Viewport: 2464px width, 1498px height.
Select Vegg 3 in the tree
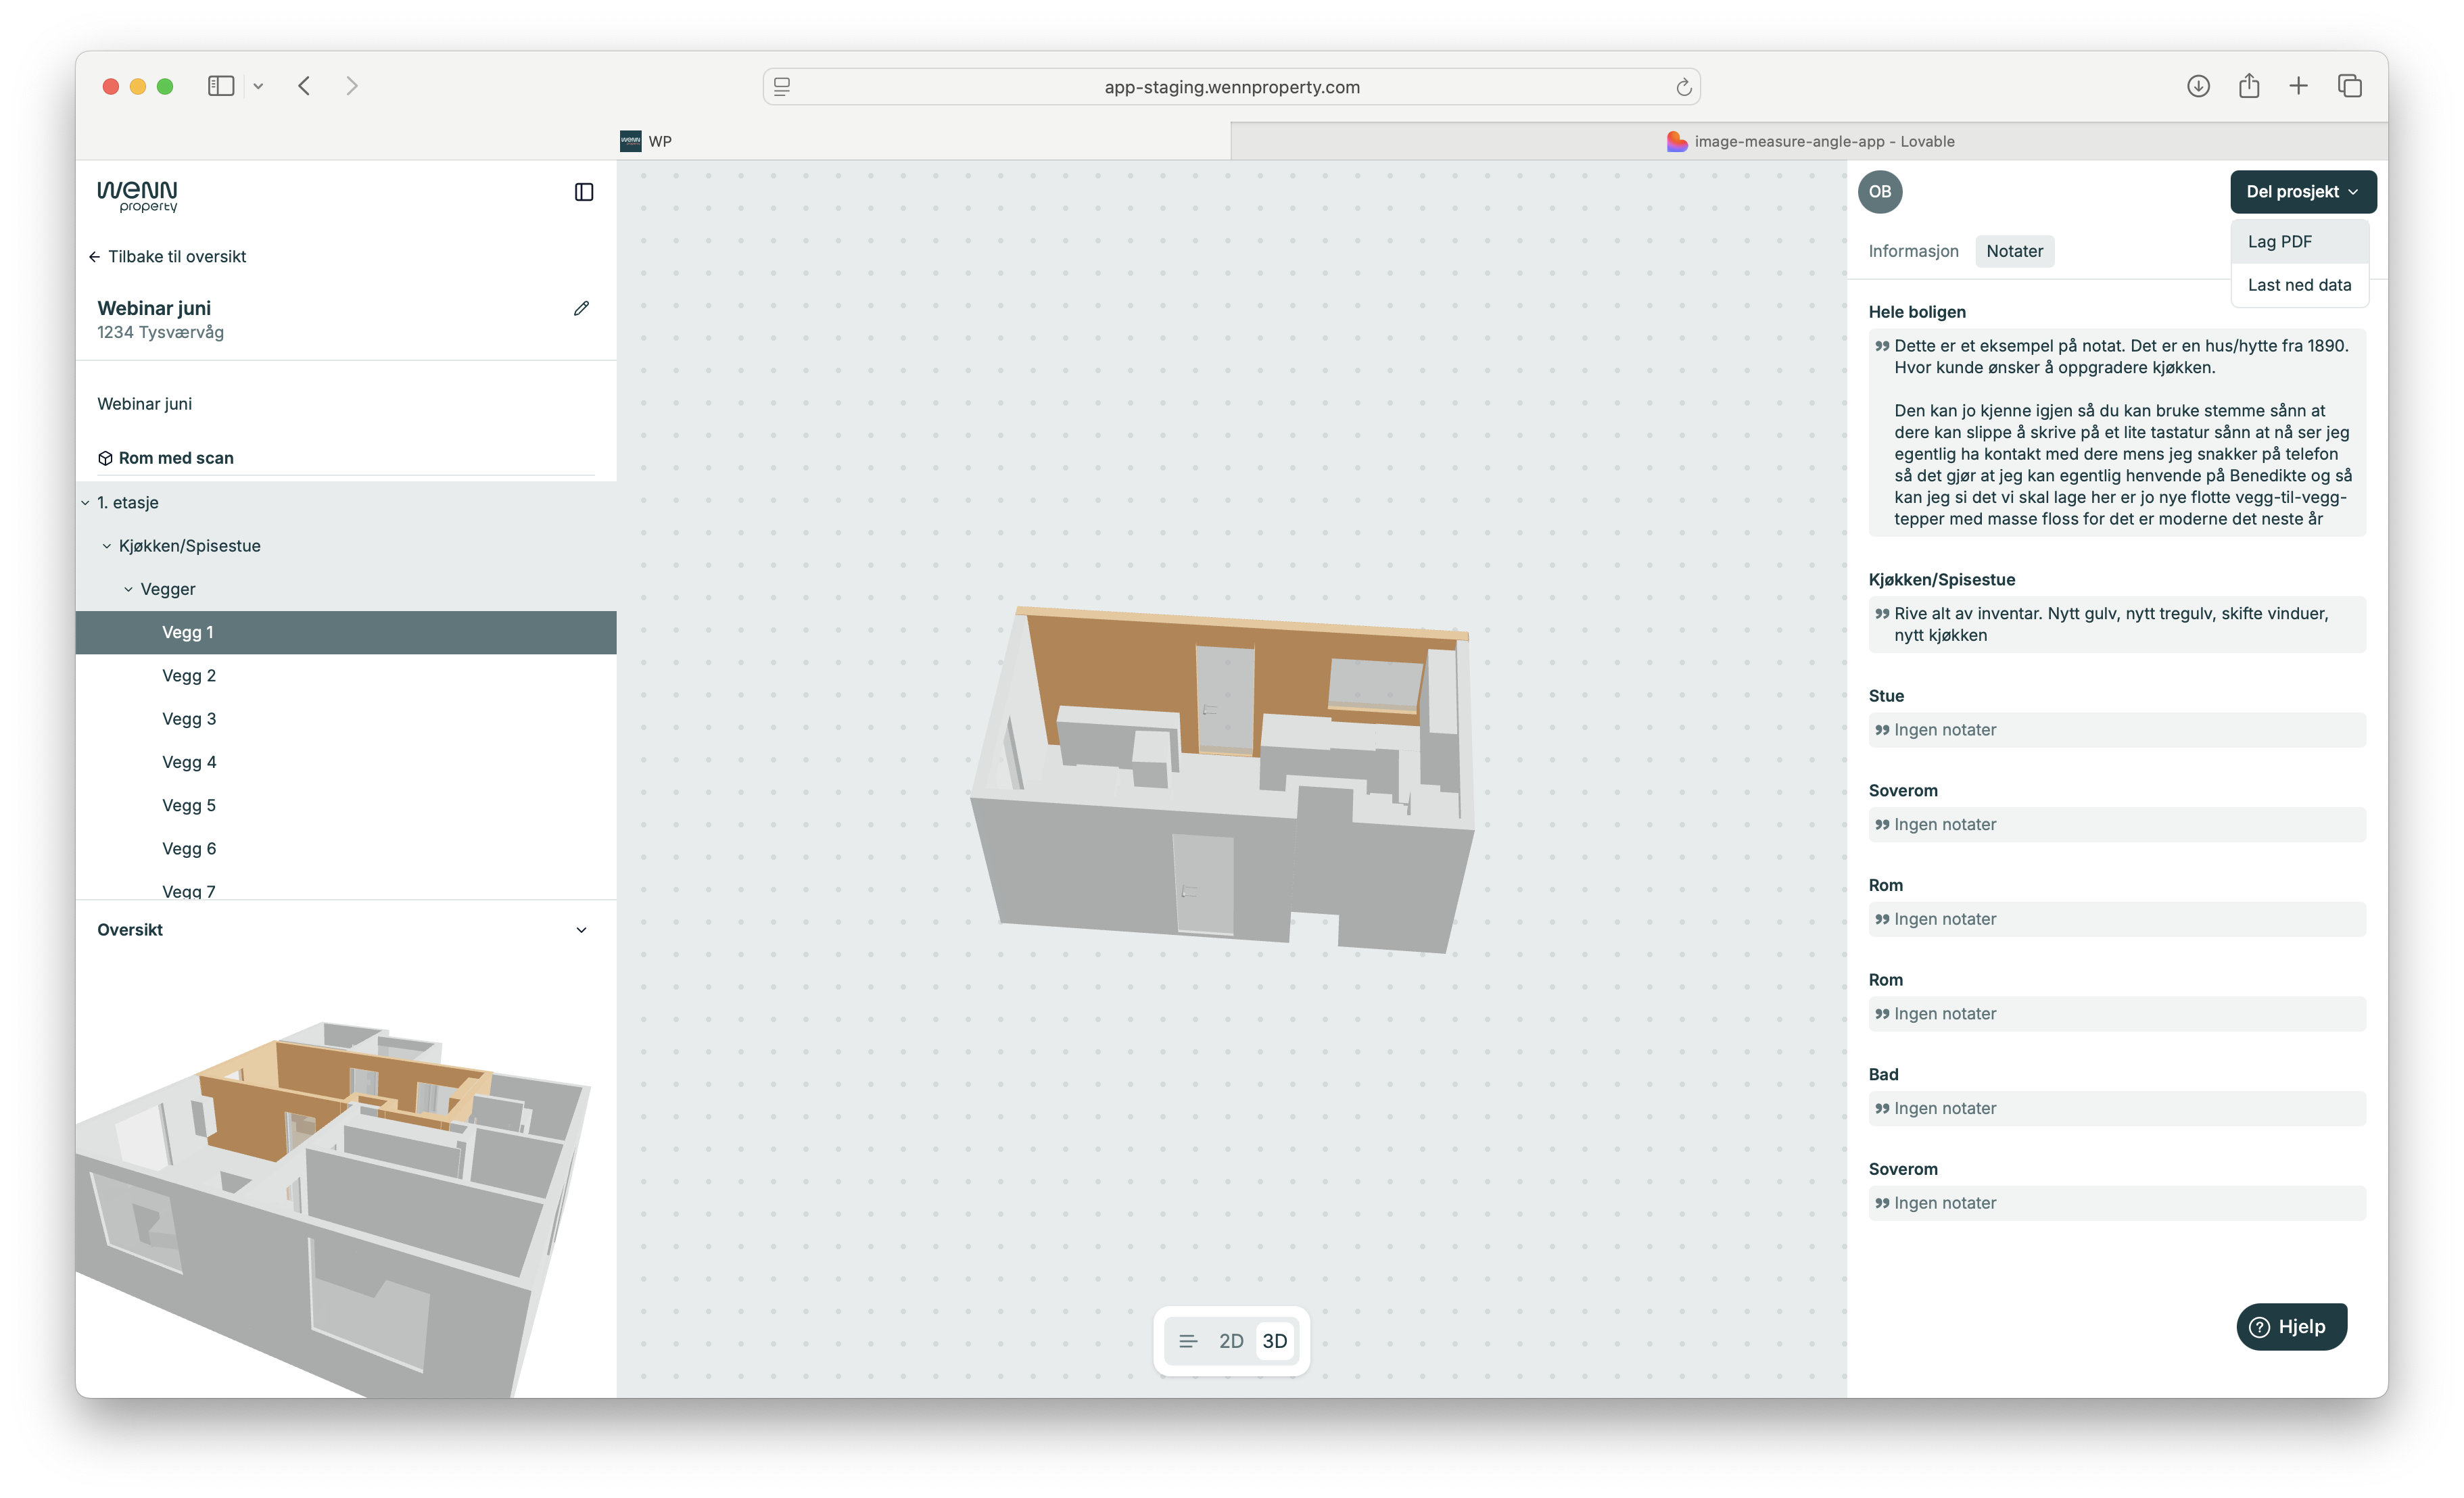pos(189,719)
